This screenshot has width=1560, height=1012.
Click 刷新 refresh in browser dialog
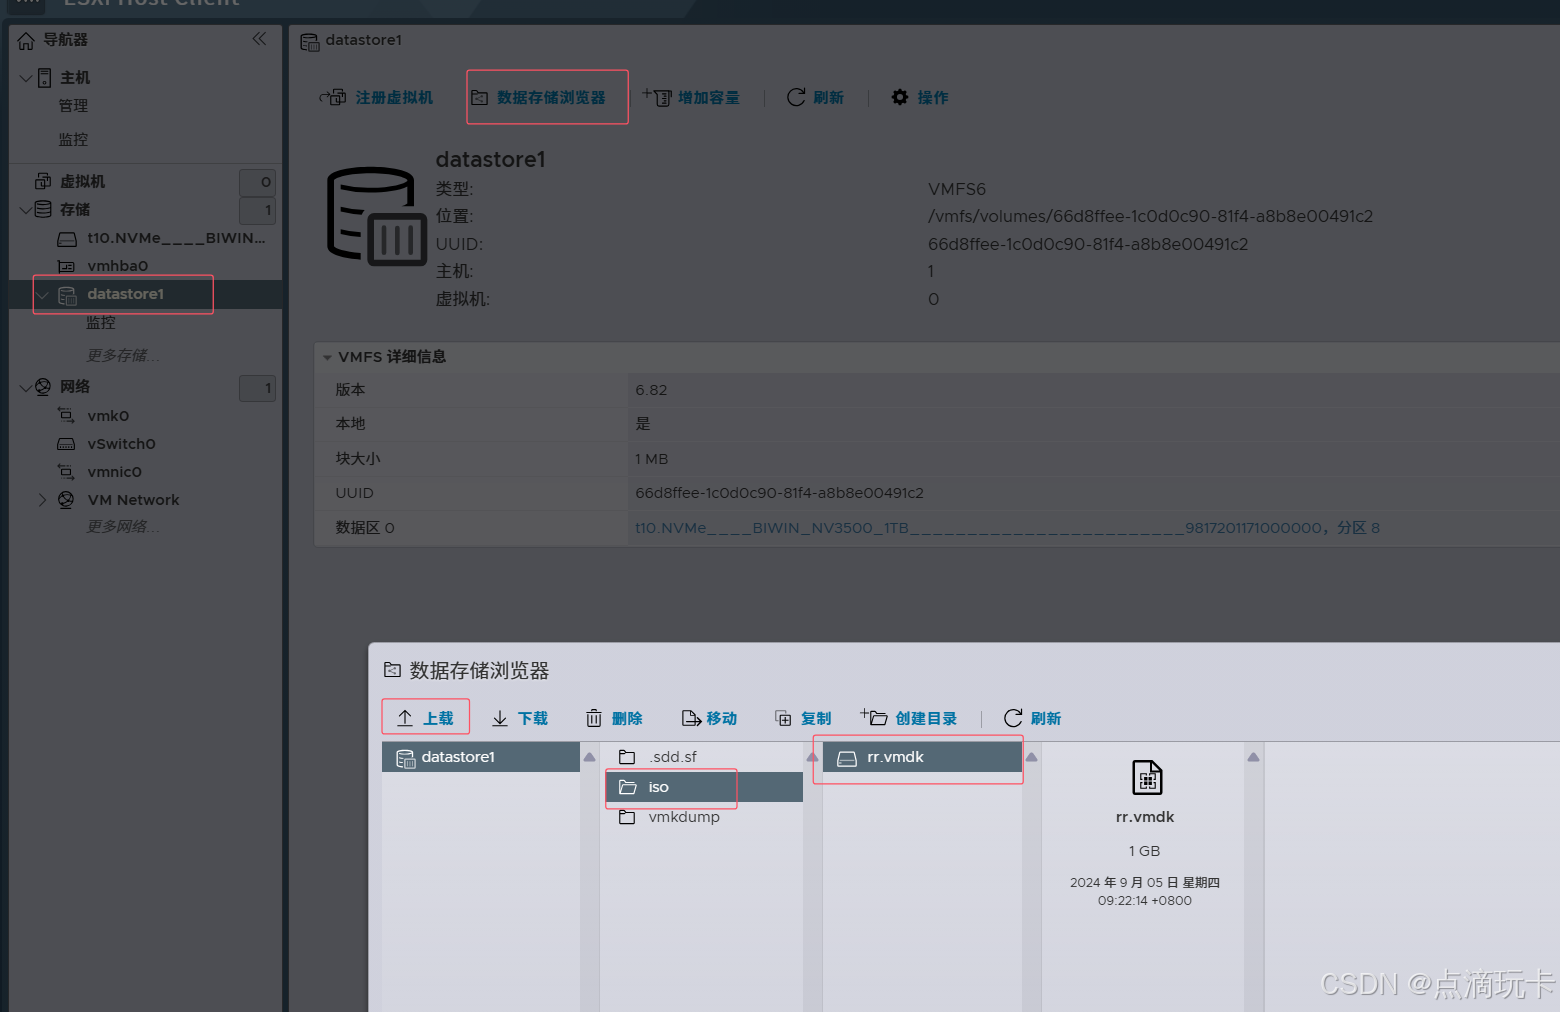point(1032,718)
